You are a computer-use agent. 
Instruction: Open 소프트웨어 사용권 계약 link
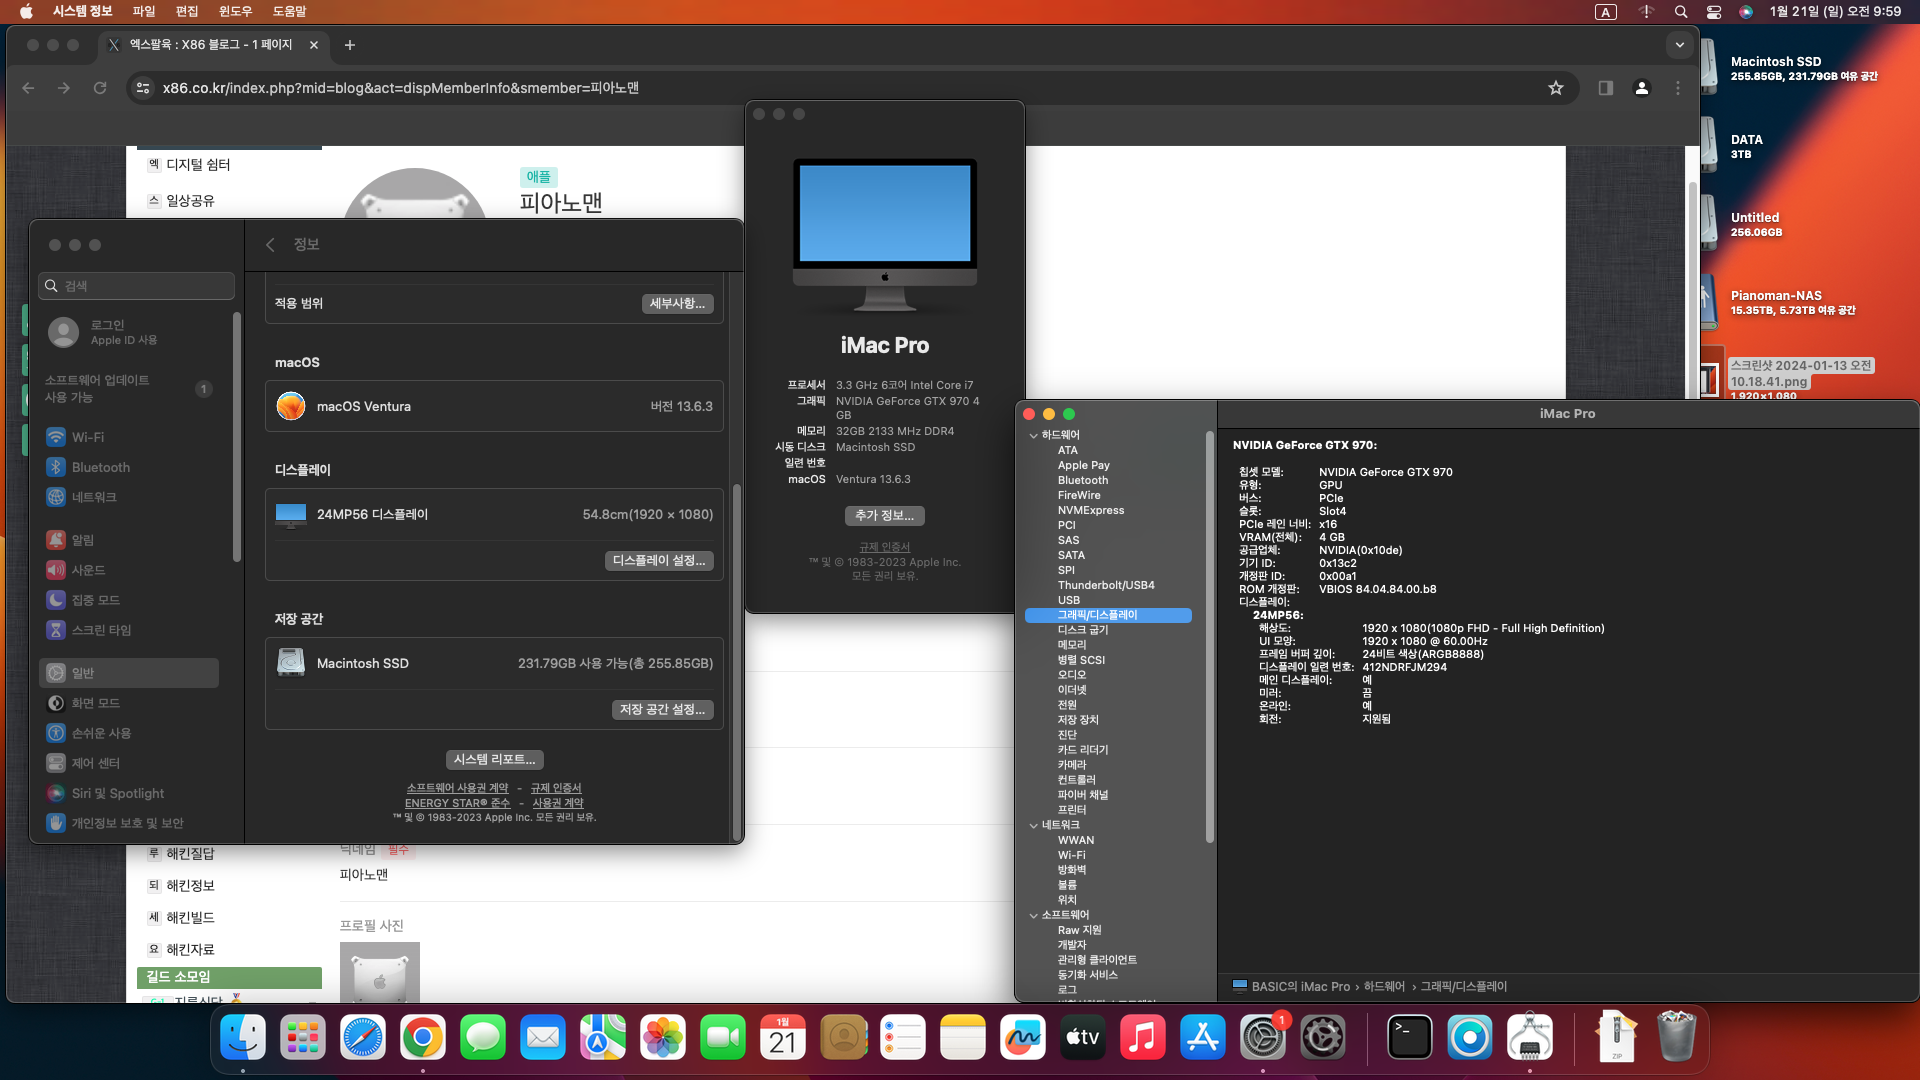tap(457, 788)
